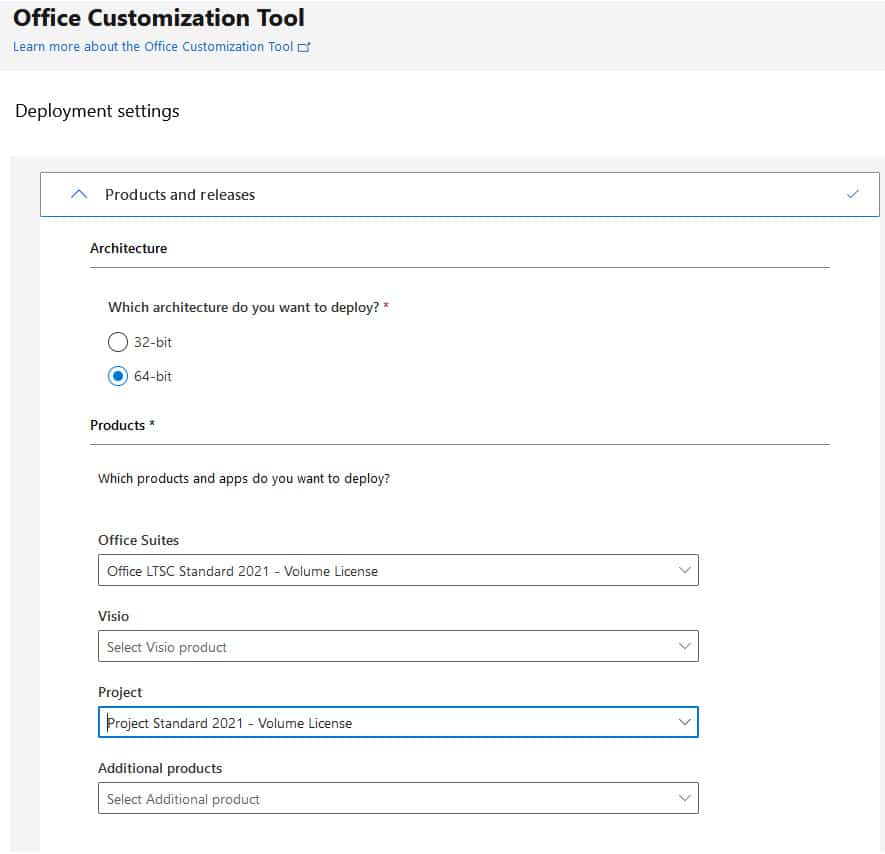This screenshot has height=854, width=885.
Task: Click the upward chevron icon on the section header
Action: coord(79,194)
